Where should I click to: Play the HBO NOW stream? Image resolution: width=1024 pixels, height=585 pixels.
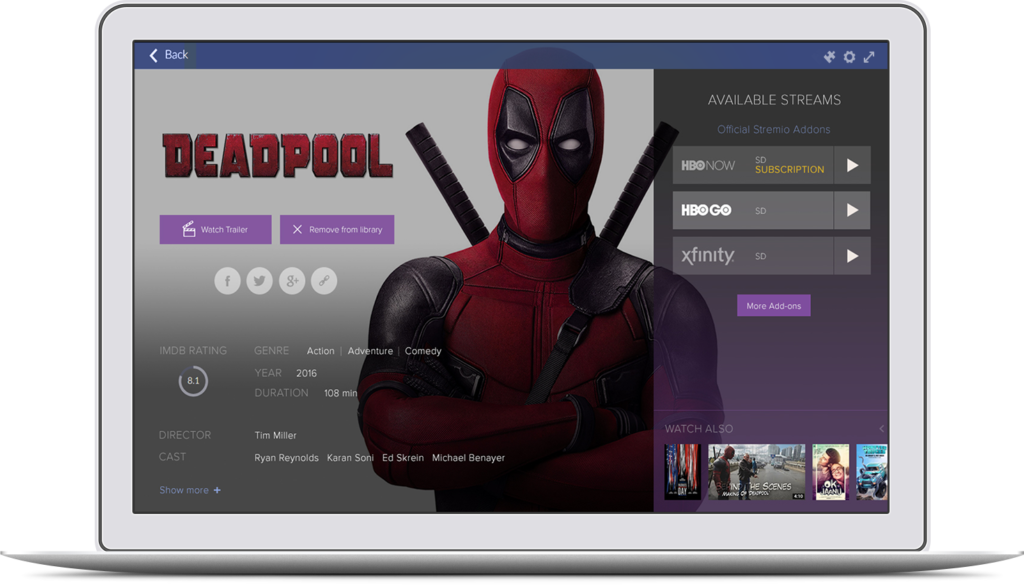pos(852,165)
